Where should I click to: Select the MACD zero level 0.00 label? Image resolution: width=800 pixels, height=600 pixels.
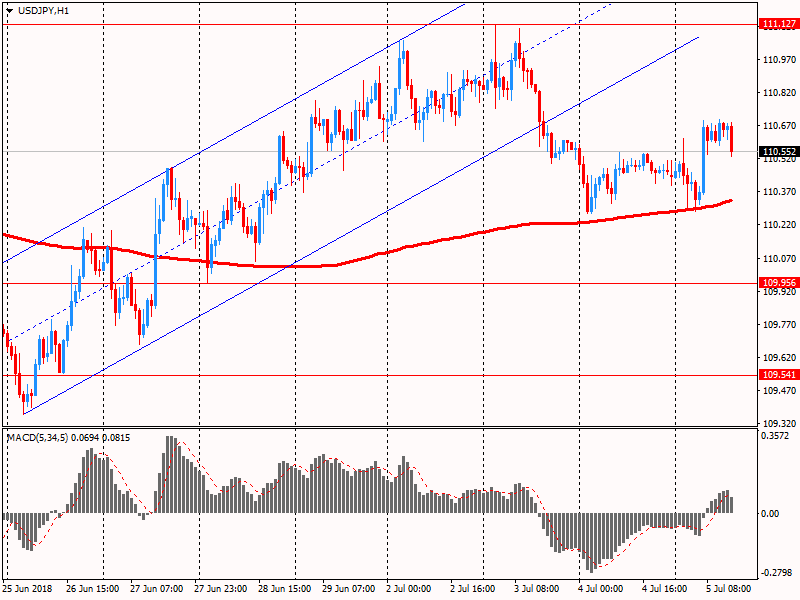click(770, 513)
